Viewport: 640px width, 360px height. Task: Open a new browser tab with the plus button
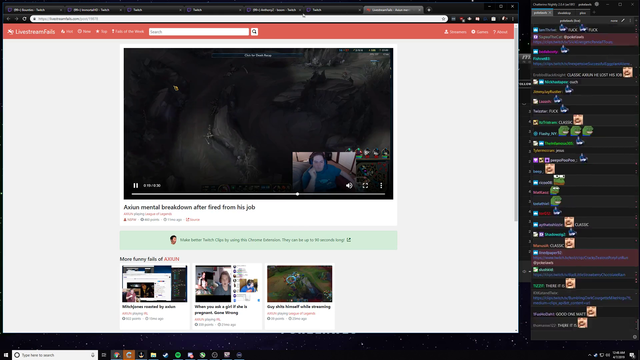click(x=429, y=10)
